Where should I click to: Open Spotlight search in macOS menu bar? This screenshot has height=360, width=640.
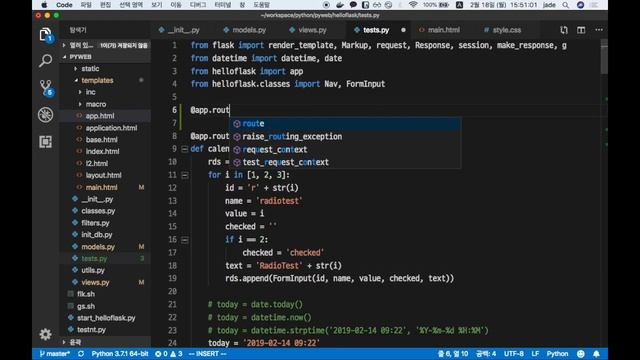point(565,5)
